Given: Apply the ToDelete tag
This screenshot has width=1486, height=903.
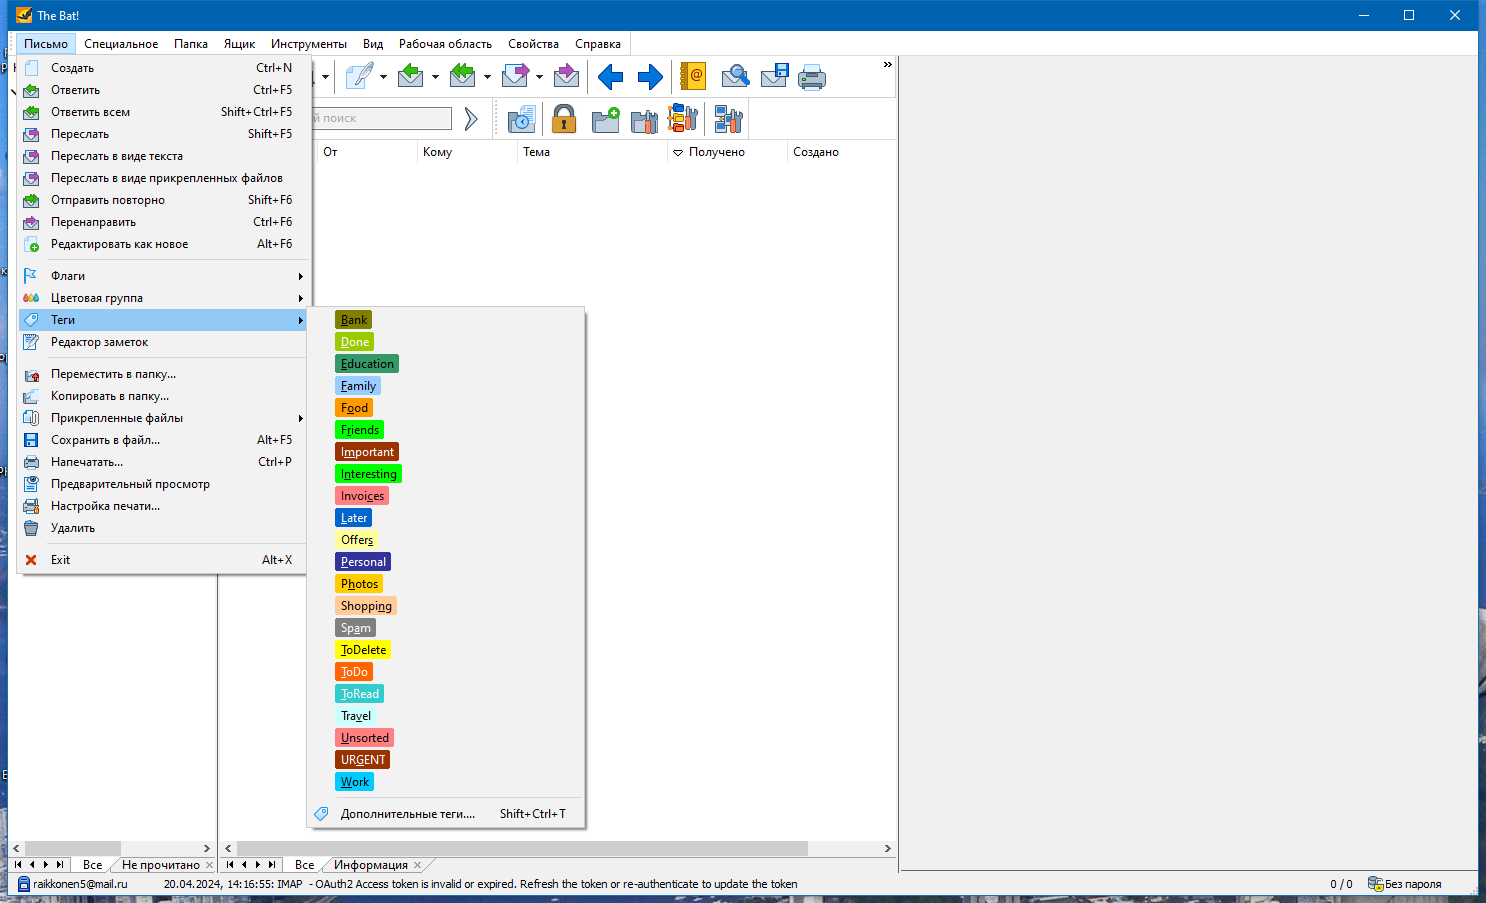Looking at the screenshot, I should pyautogui.click(x=363, y=650).
